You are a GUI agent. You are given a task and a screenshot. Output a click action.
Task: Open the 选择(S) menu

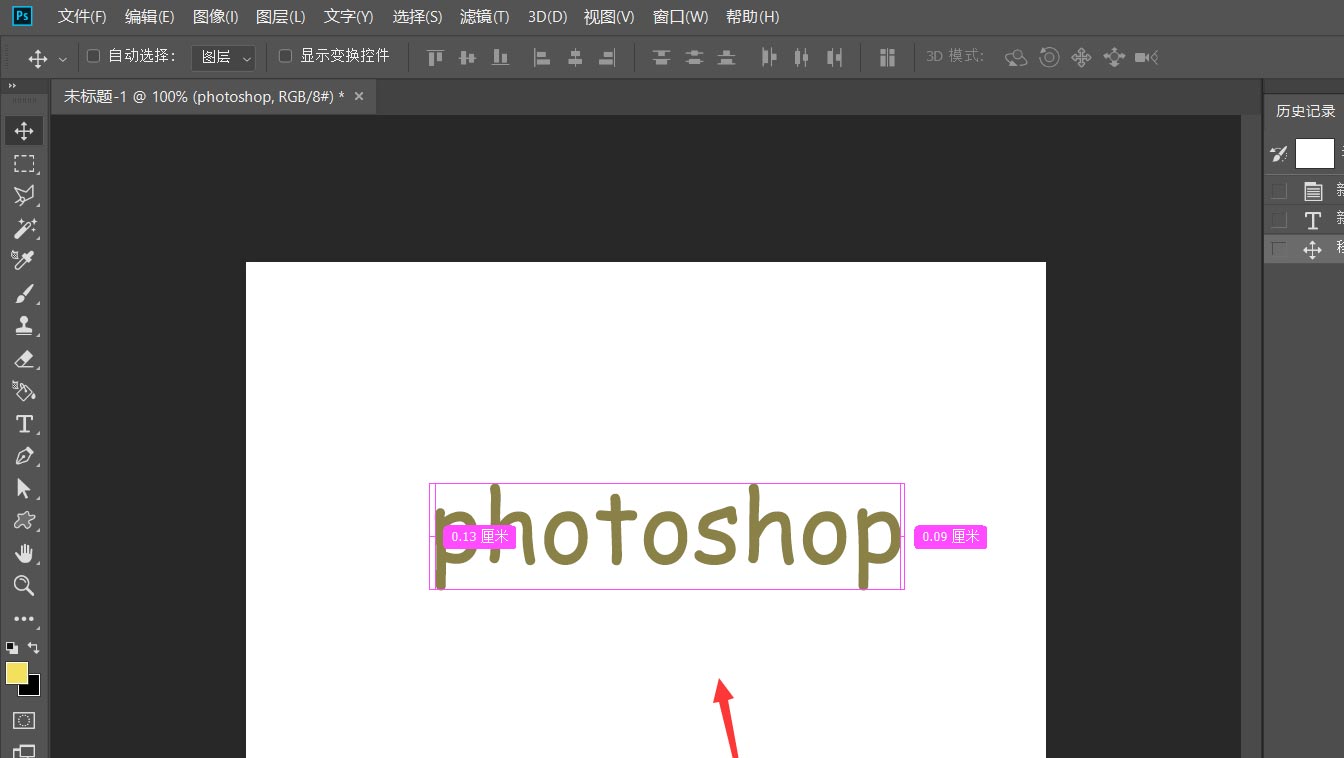click(417, 17)
